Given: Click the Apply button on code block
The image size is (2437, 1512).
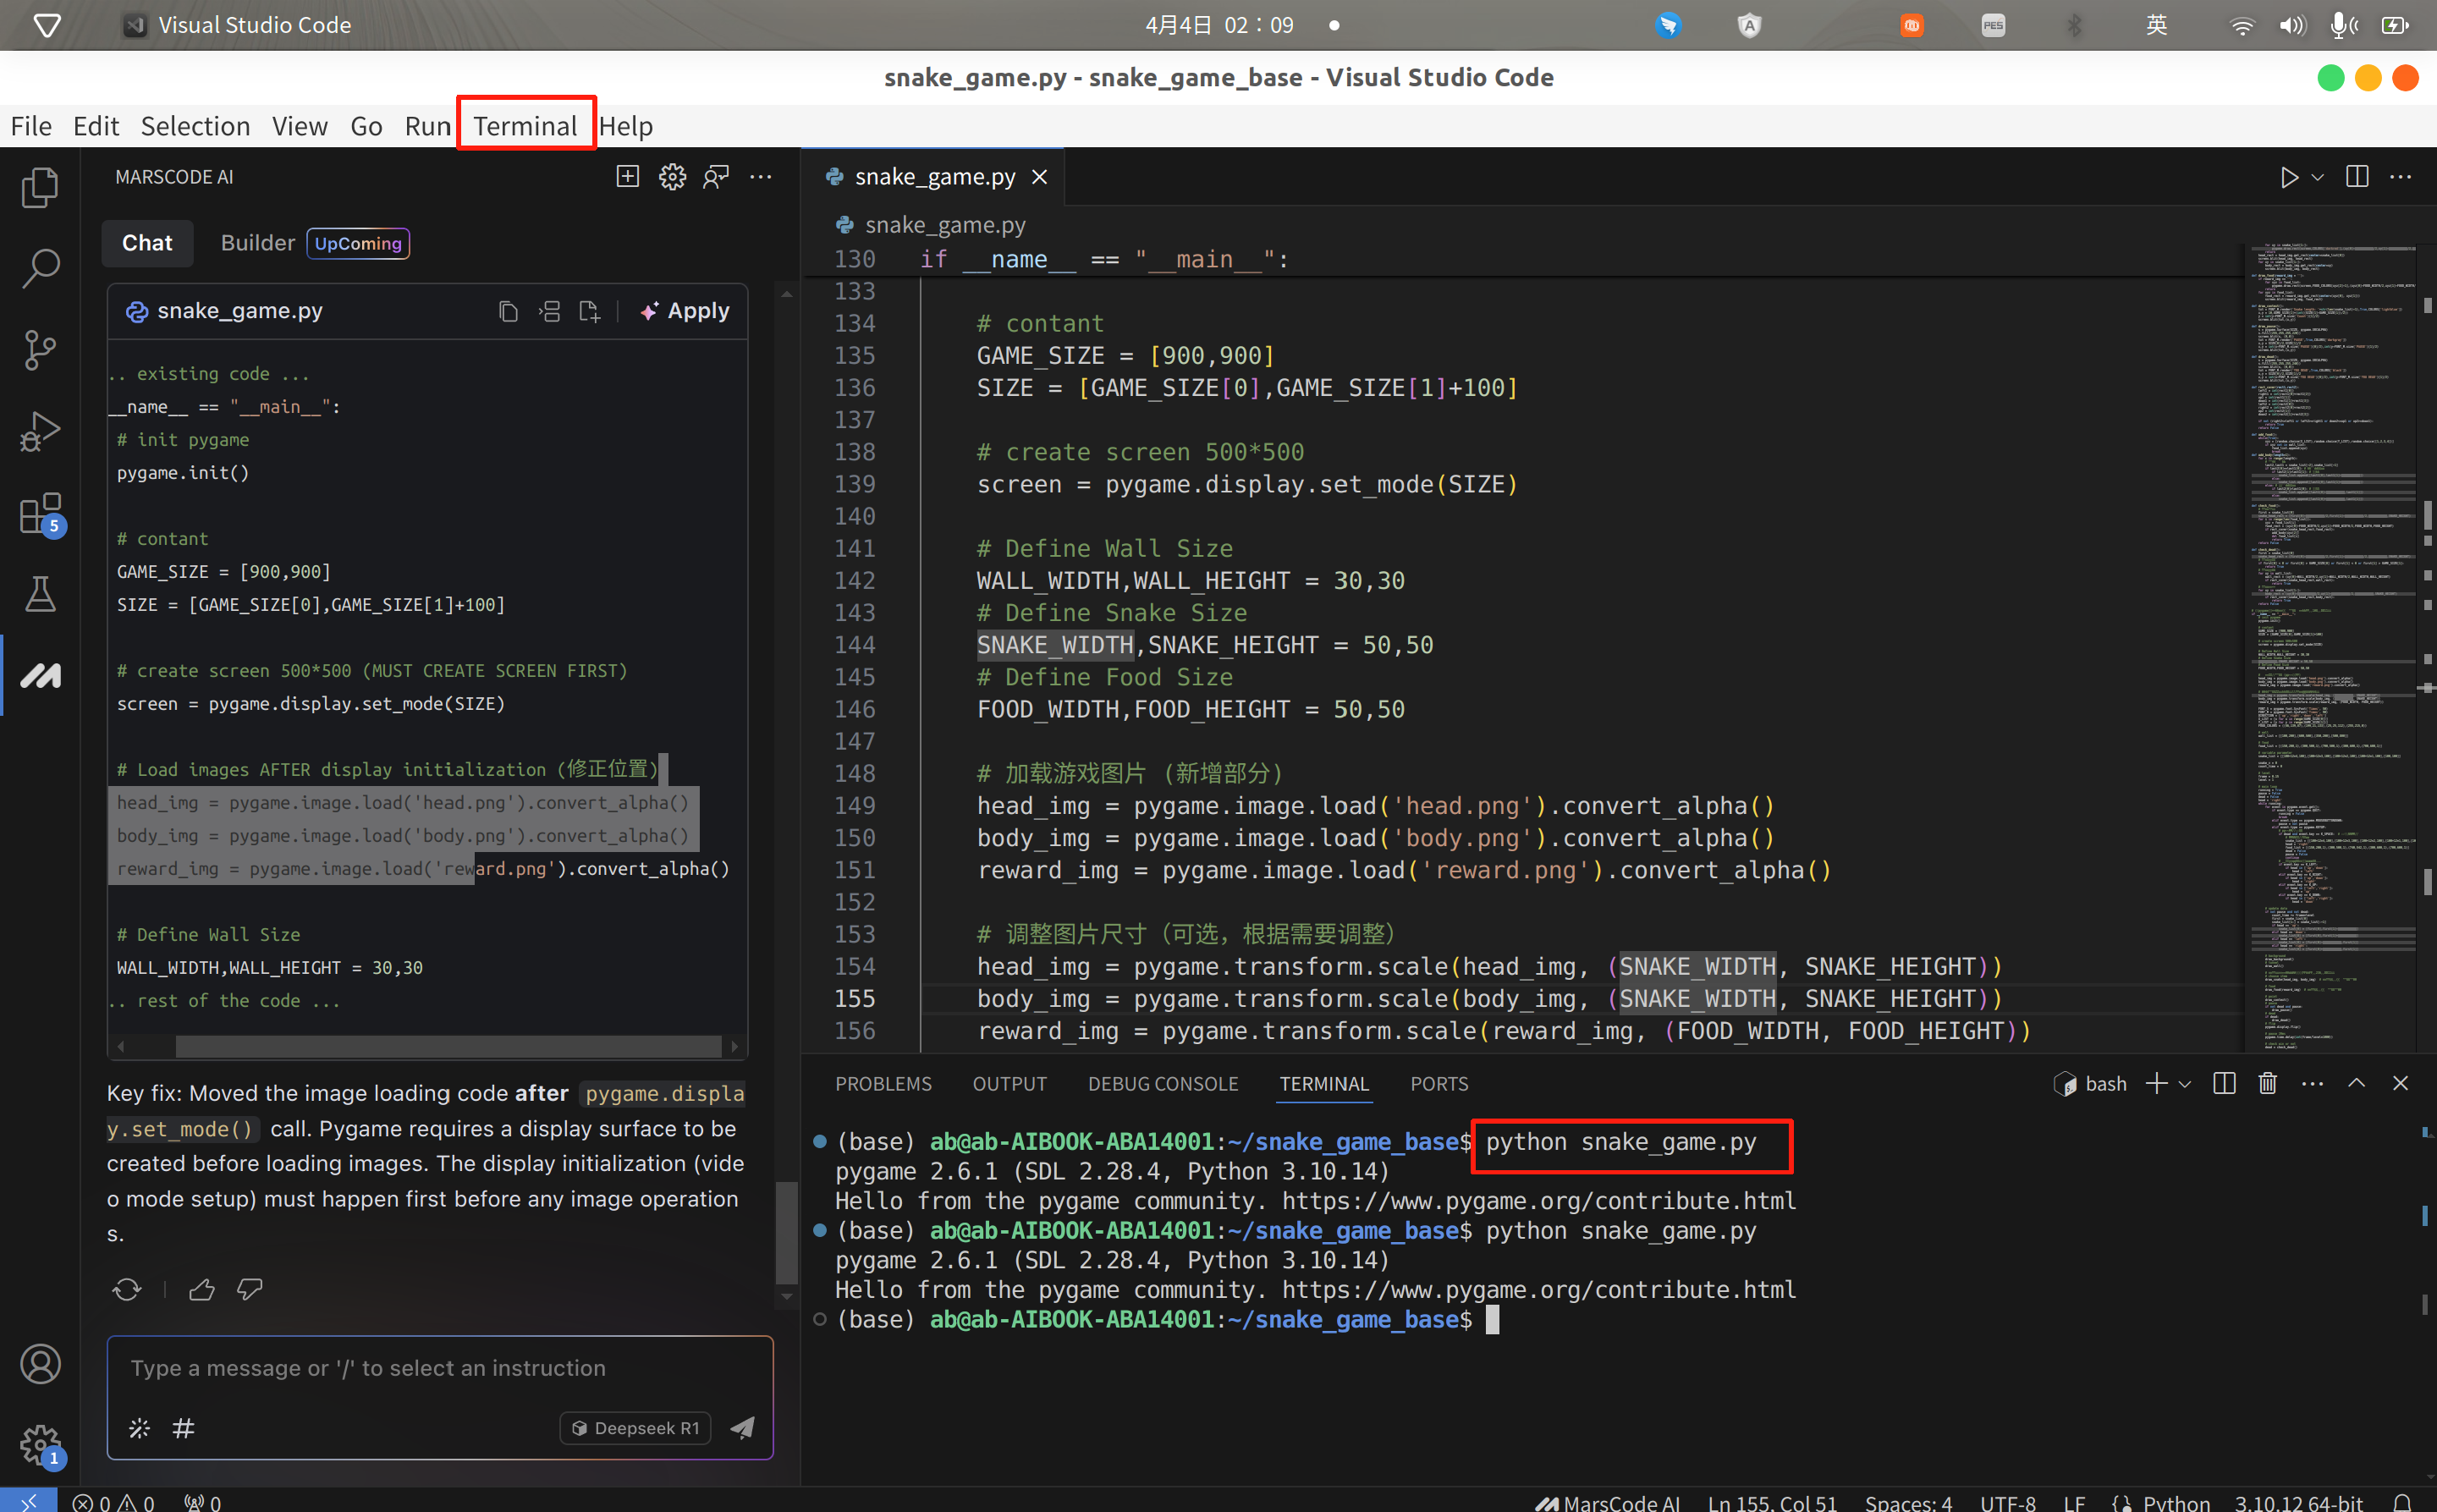Looking at the screenshot, I should 685,311.
